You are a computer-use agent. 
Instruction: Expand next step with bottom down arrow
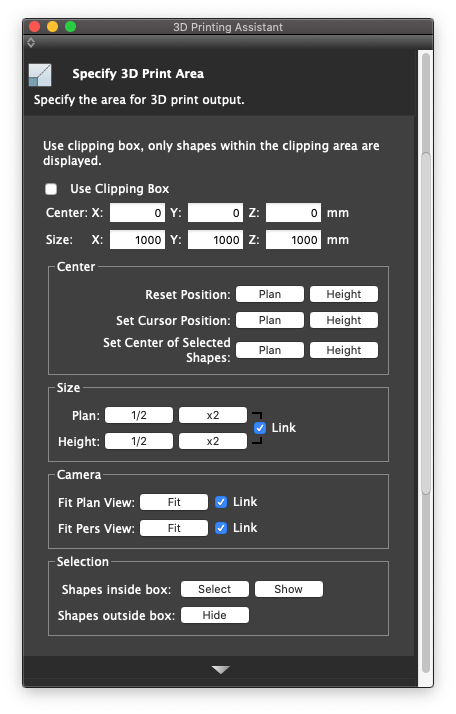[x=221, y=670]
